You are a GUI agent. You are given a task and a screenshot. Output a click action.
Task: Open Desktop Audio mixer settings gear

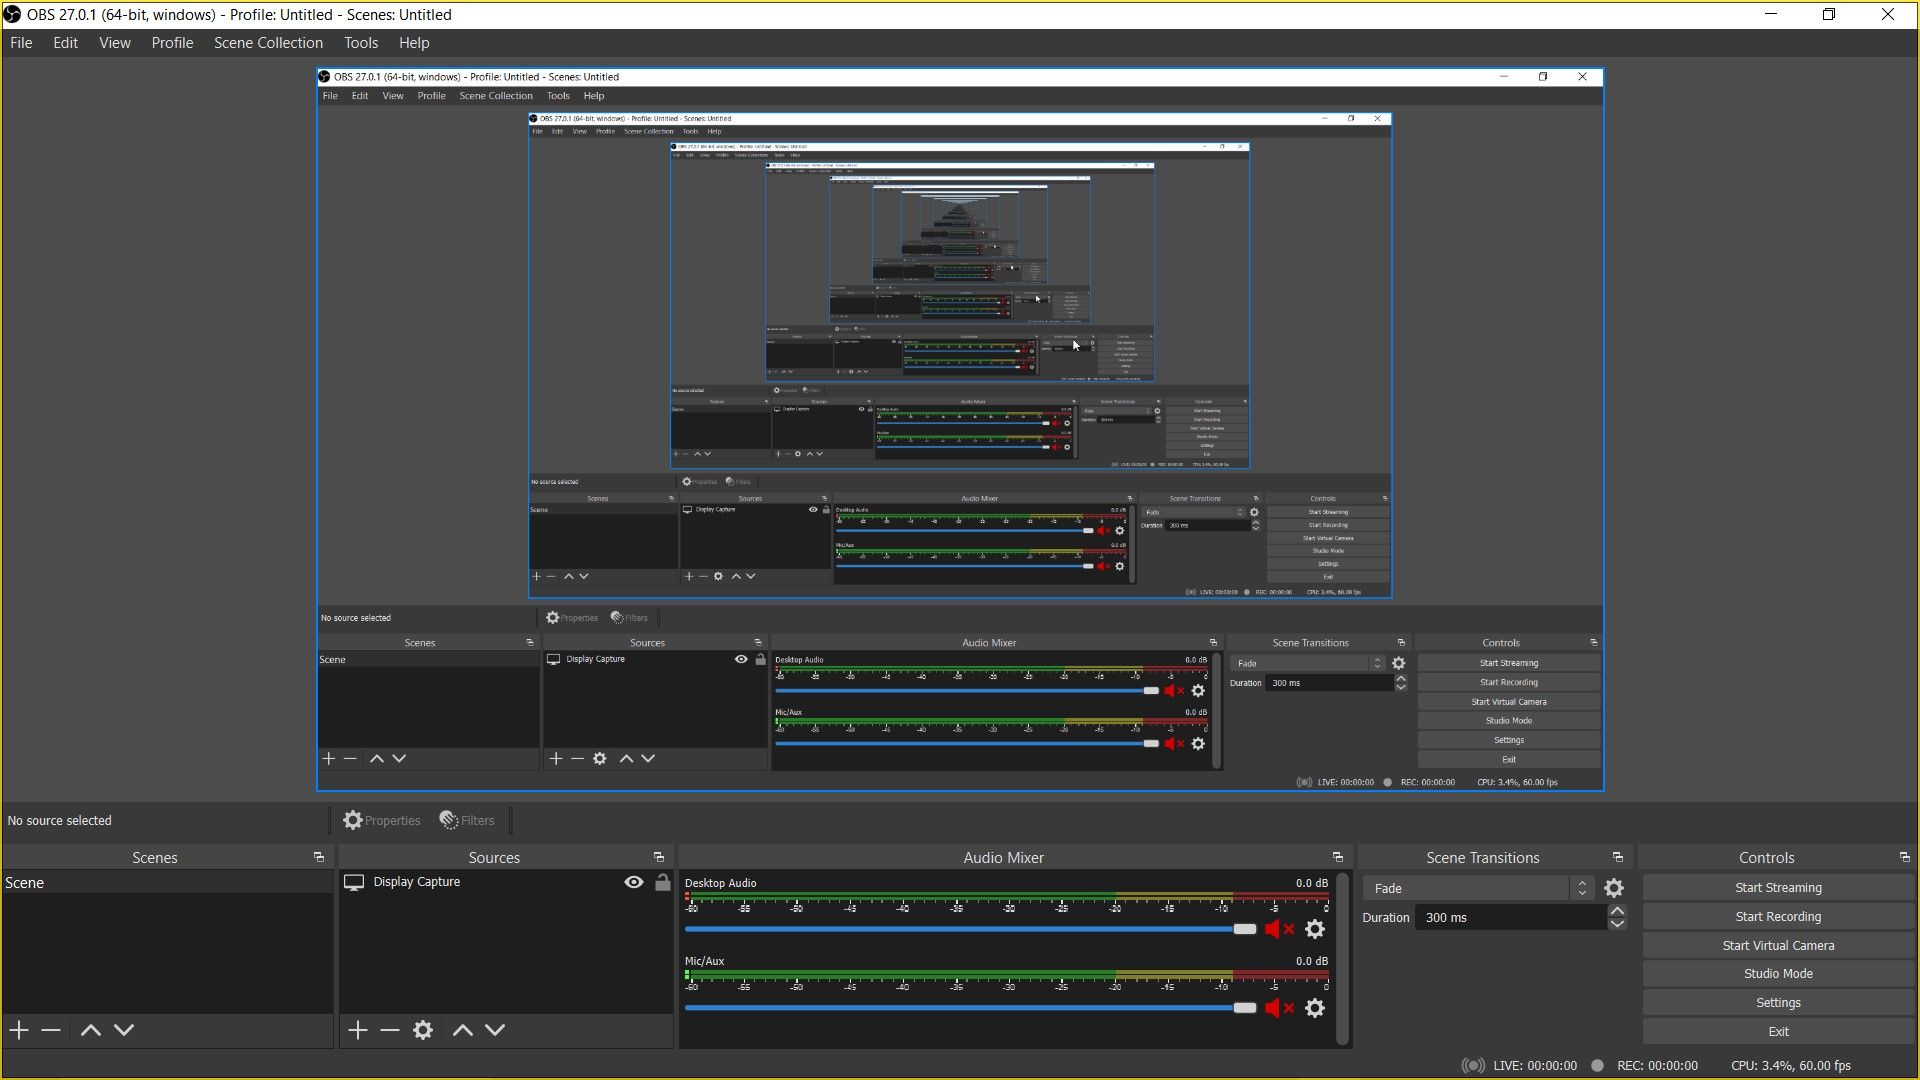tap(1316, 930)
